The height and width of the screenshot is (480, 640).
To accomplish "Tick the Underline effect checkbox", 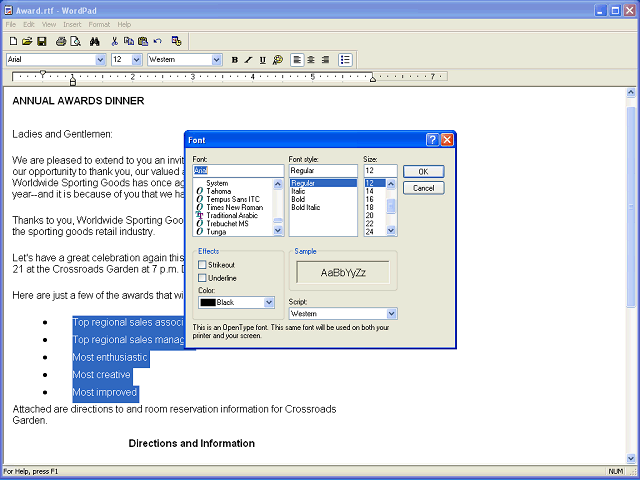I will tap(203, 278).
